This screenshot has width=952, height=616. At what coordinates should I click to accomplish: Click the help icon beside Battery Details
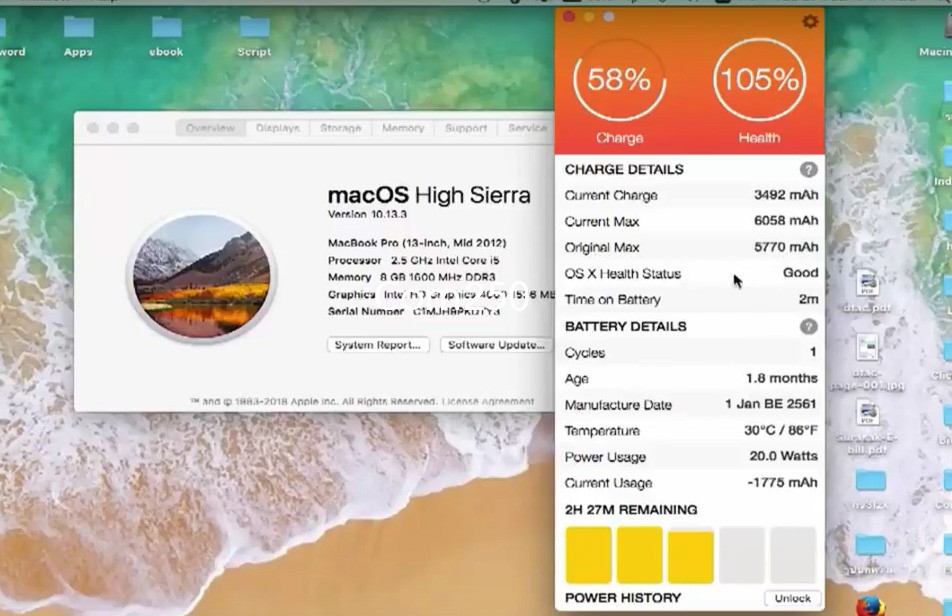point(808,327)
